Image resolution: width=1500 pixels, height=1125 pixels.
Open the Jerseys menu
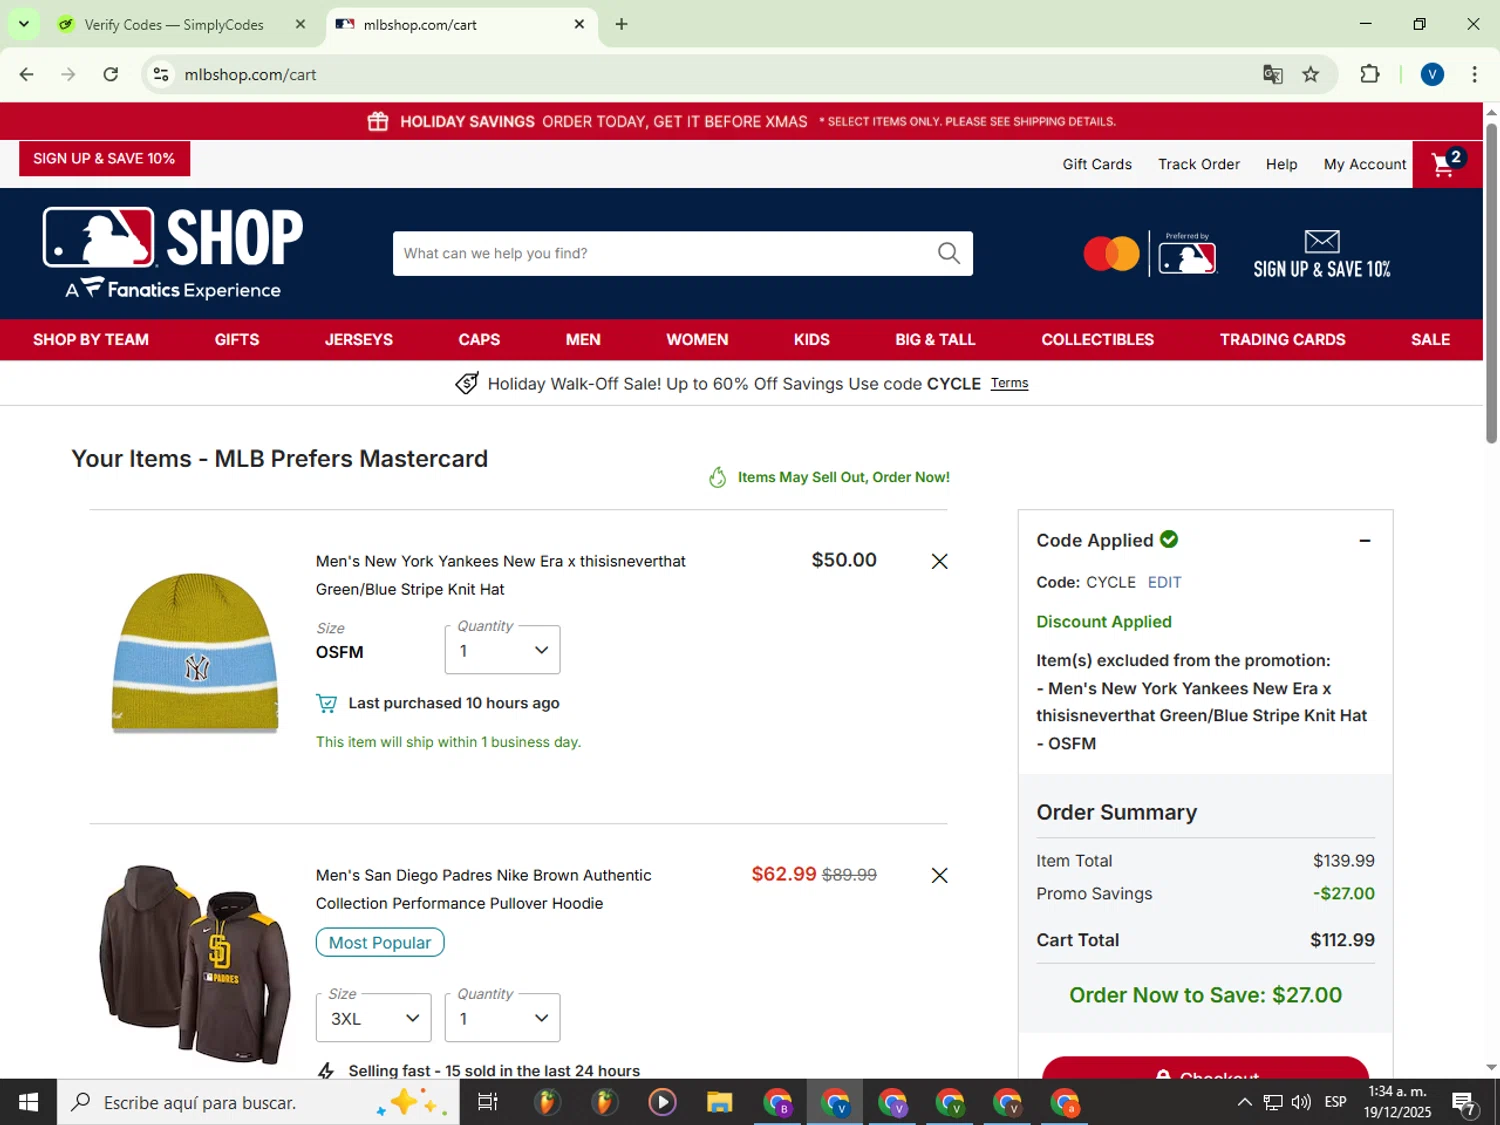pos(359,340)
